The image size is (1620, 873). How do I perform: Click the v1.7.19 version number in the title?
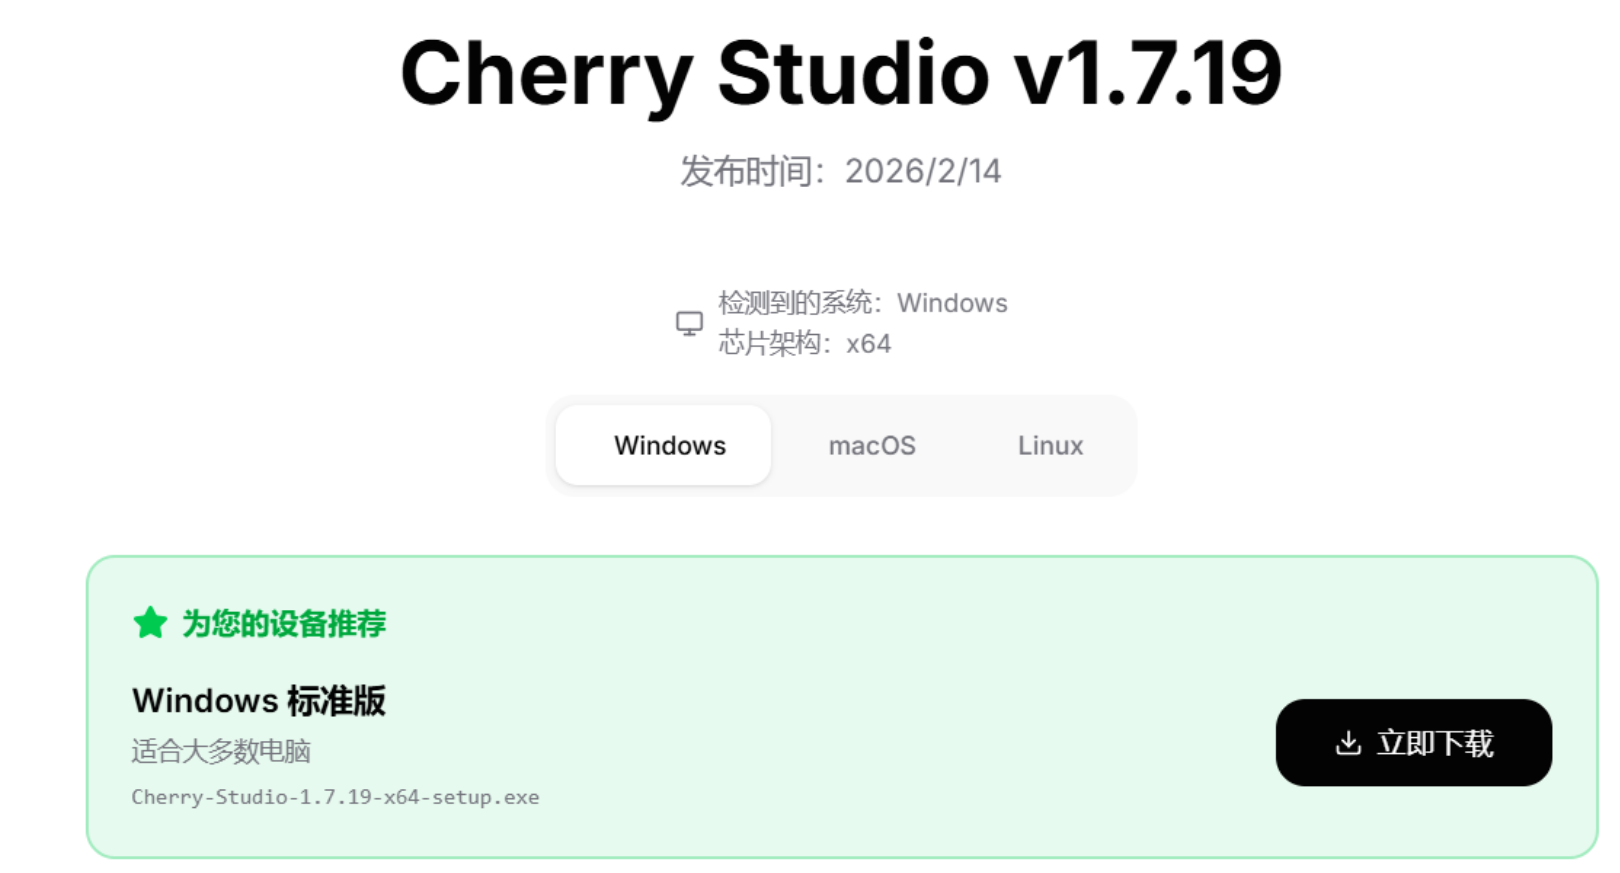pos(1147,72)
